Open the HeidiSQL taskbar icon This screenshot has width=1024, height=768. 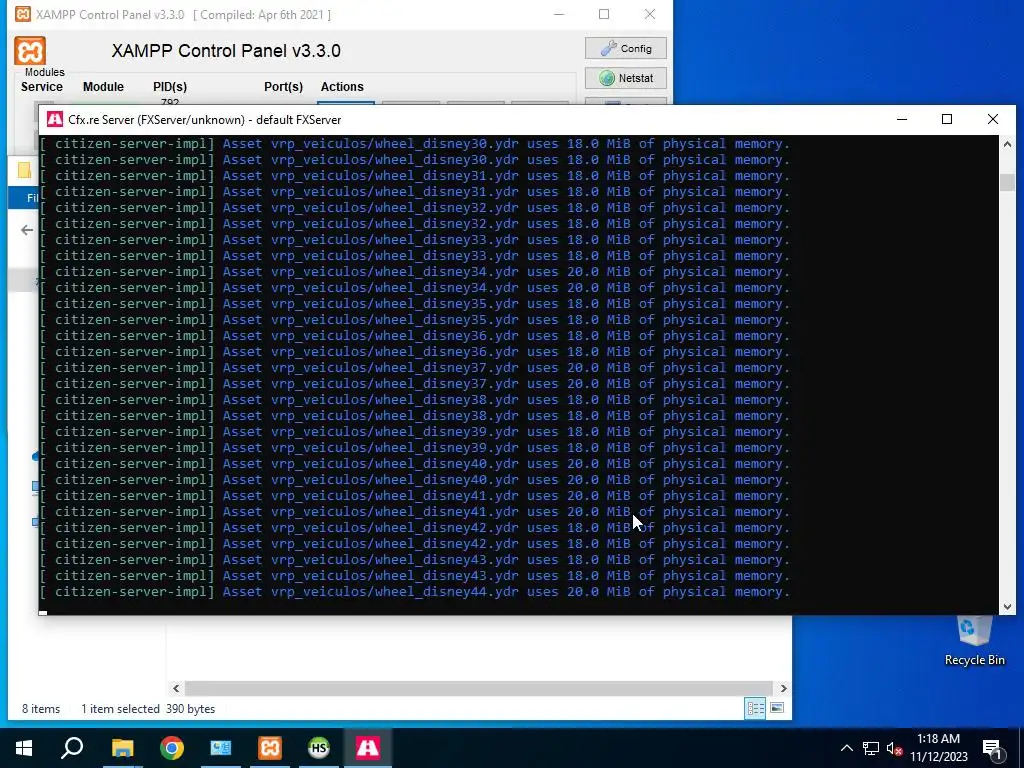pos(319,748)
